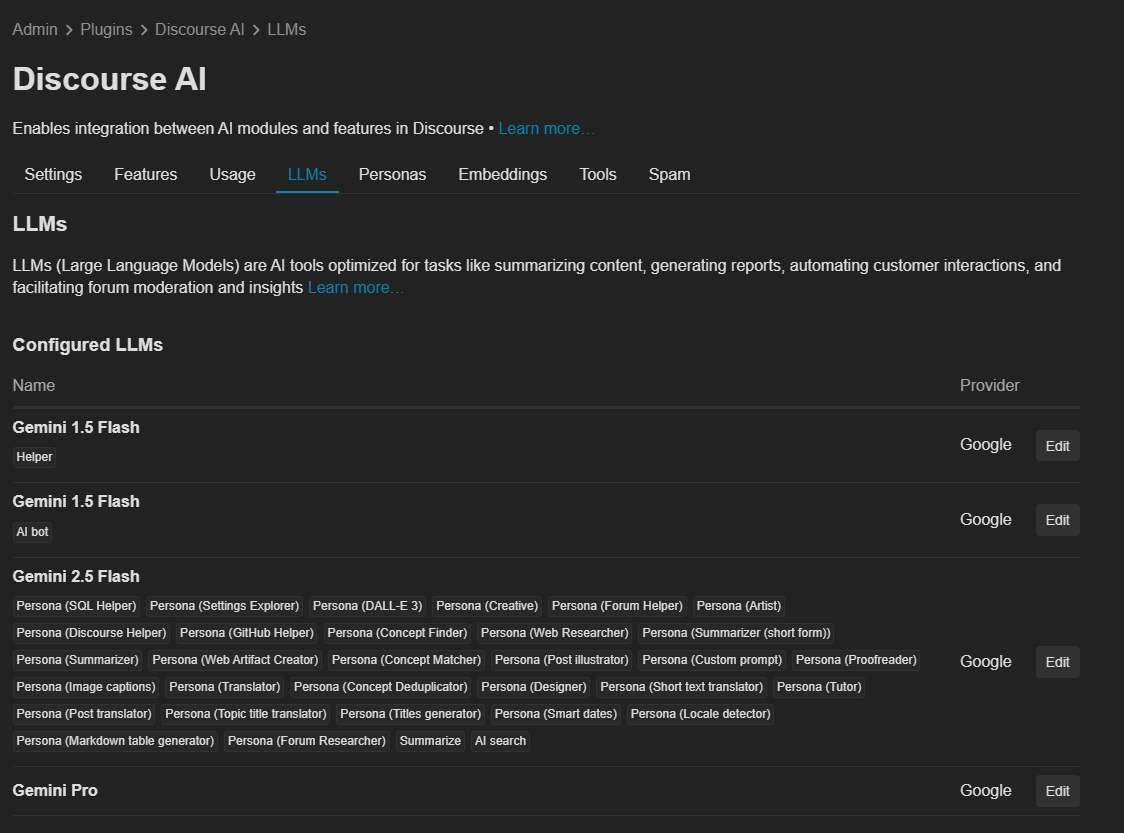Click the Persona (Proofreader) tag
Screen dimensions: 1124x833
pos(856,660)
